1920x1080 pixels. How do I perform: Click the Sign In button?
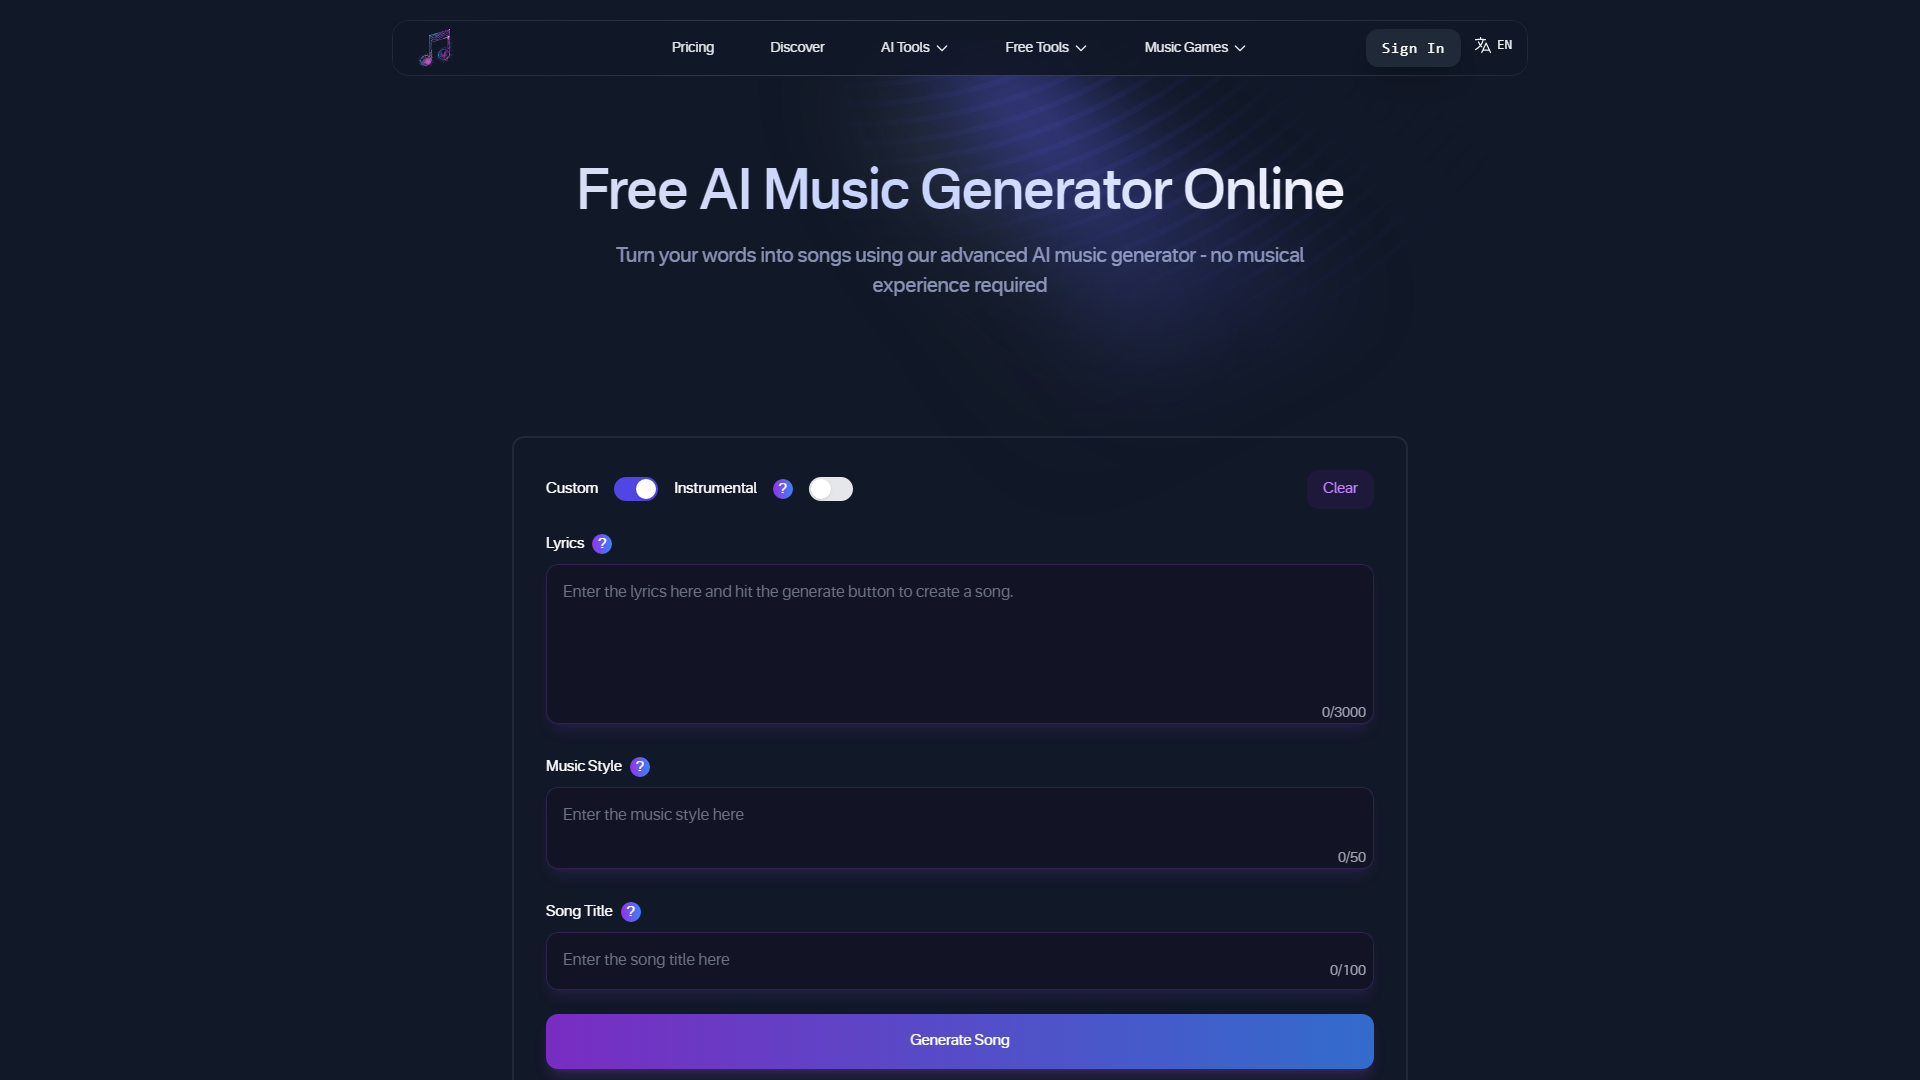(x=1412, y=47)
